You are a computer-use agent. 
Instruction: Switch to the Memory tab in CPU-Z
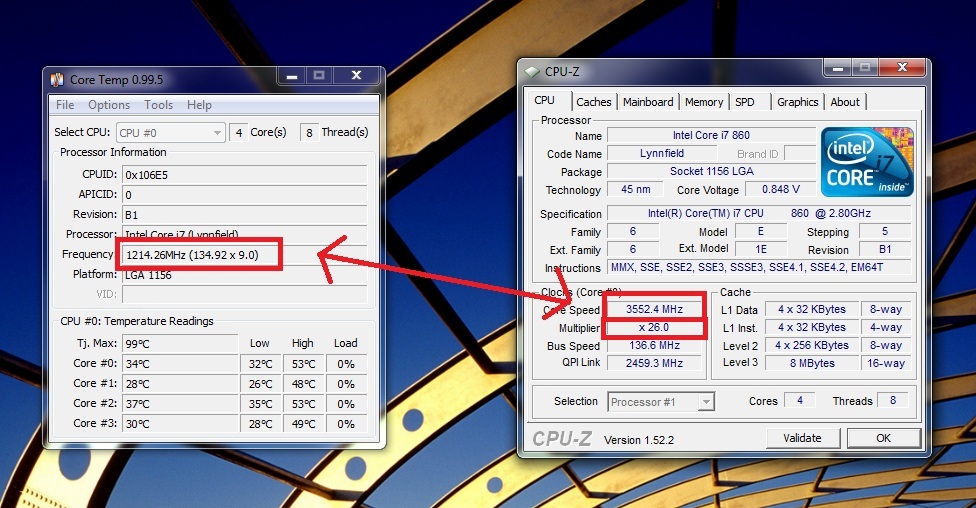704,102
